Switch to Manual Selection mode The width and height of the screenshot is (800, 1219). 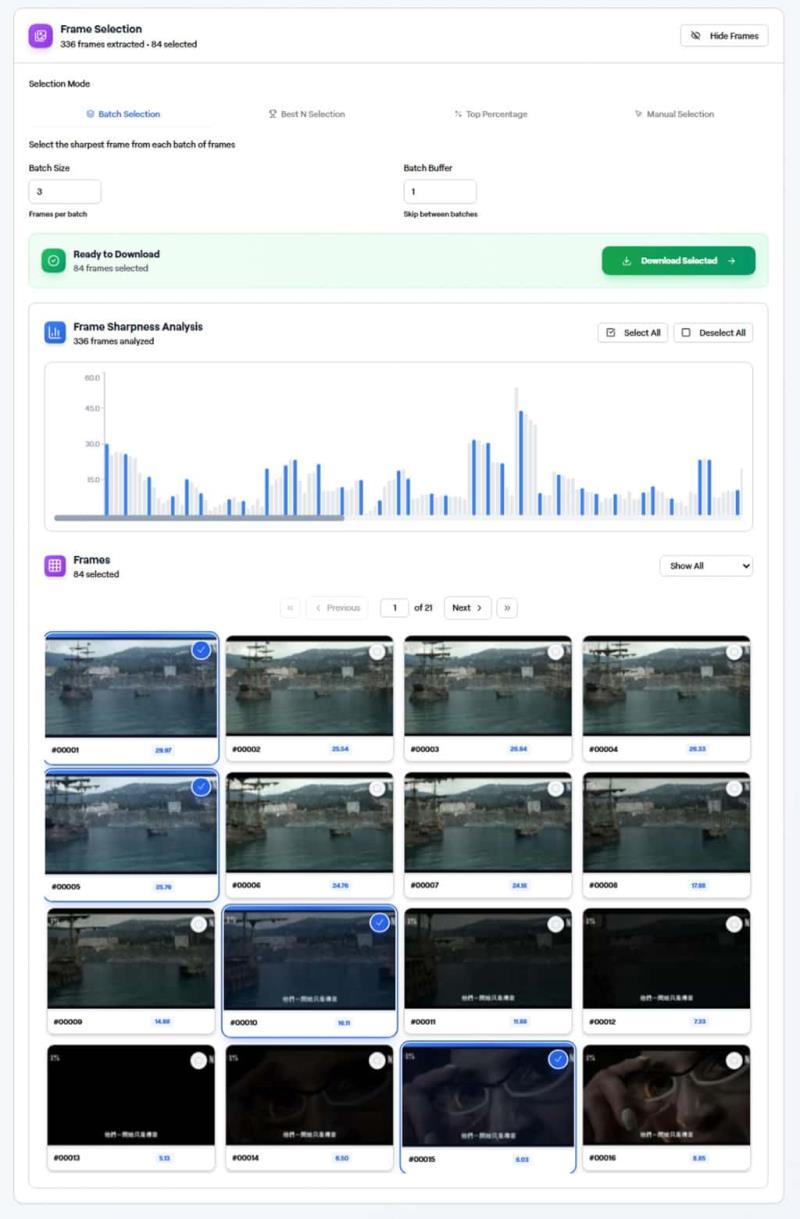tap(674, 114)
